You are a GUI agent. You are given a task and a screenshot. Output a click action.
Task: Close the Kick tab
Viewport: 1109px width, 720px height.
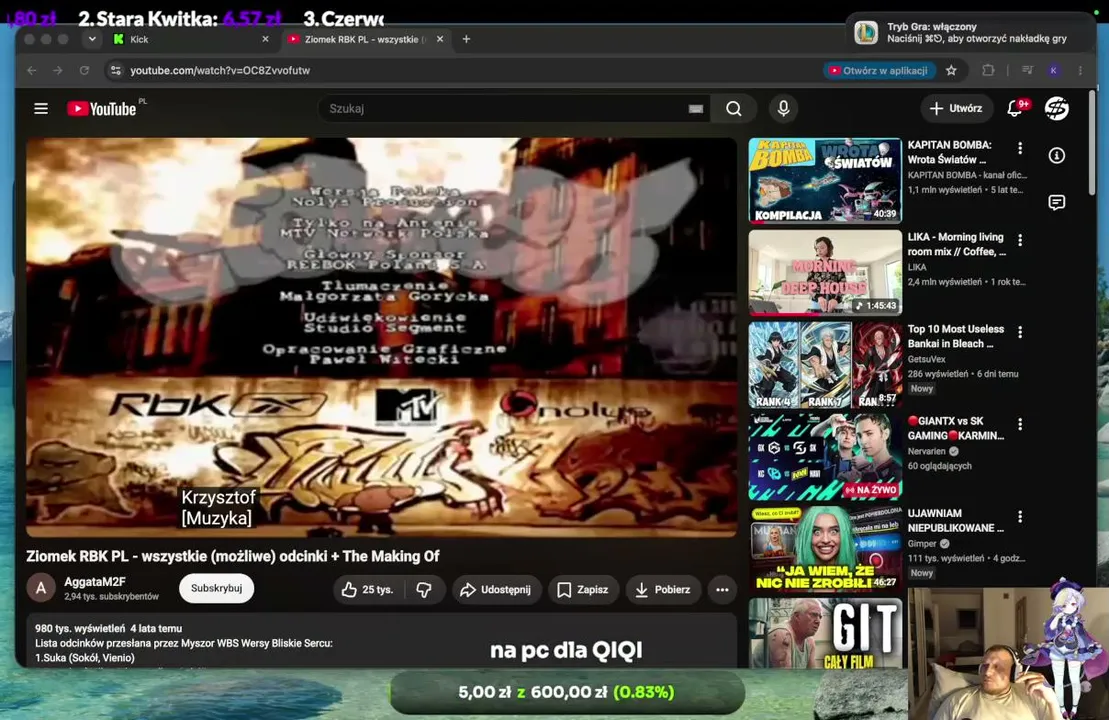click(265, 39)
